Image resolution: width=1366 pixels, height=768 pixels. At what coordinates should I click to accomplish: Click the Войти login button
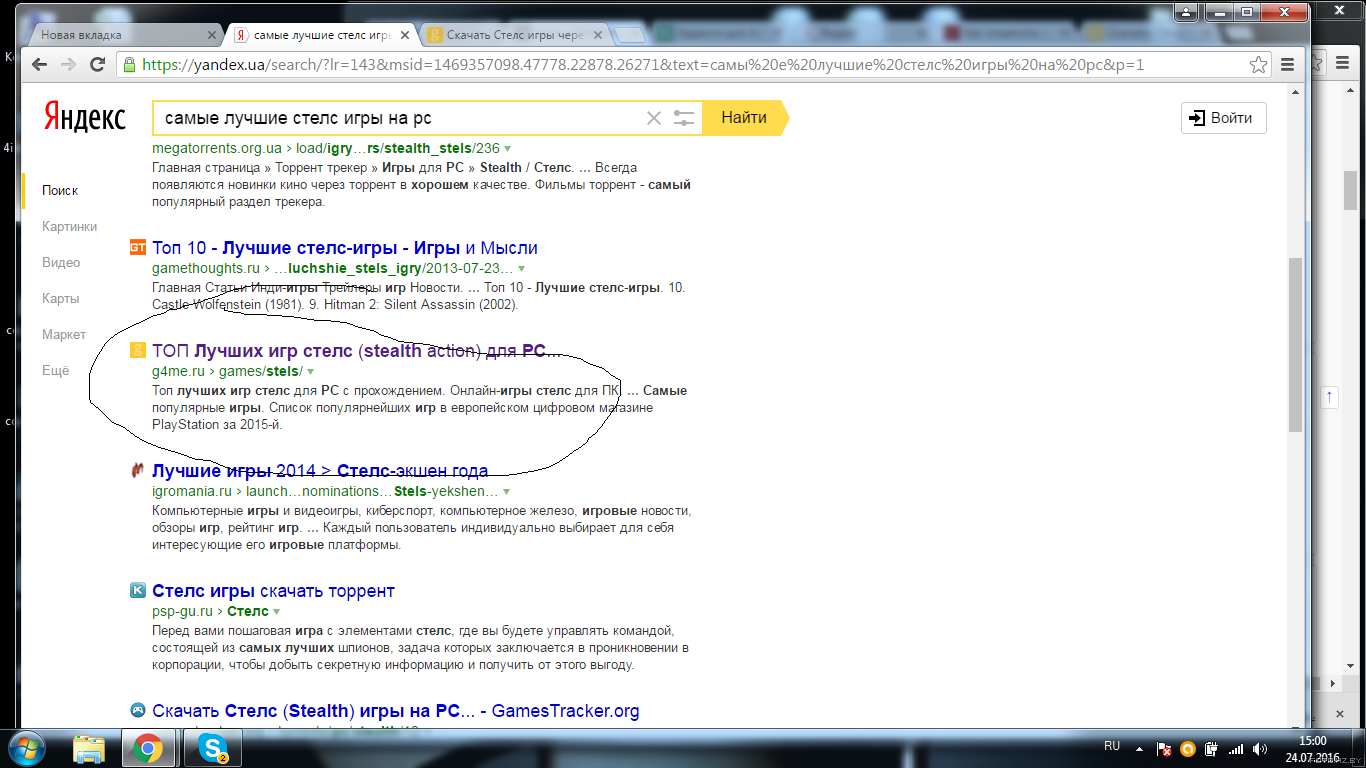click(1223, 118)
